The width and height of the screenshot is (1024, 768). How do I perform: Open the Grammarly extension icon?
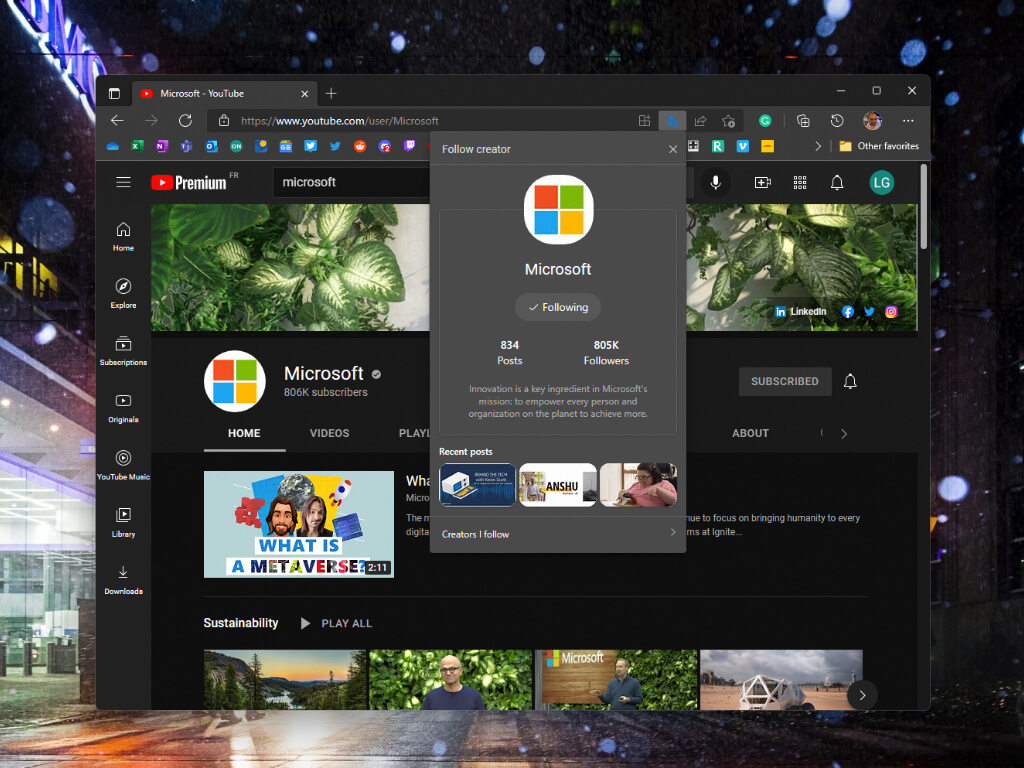[x=765, y=121]
